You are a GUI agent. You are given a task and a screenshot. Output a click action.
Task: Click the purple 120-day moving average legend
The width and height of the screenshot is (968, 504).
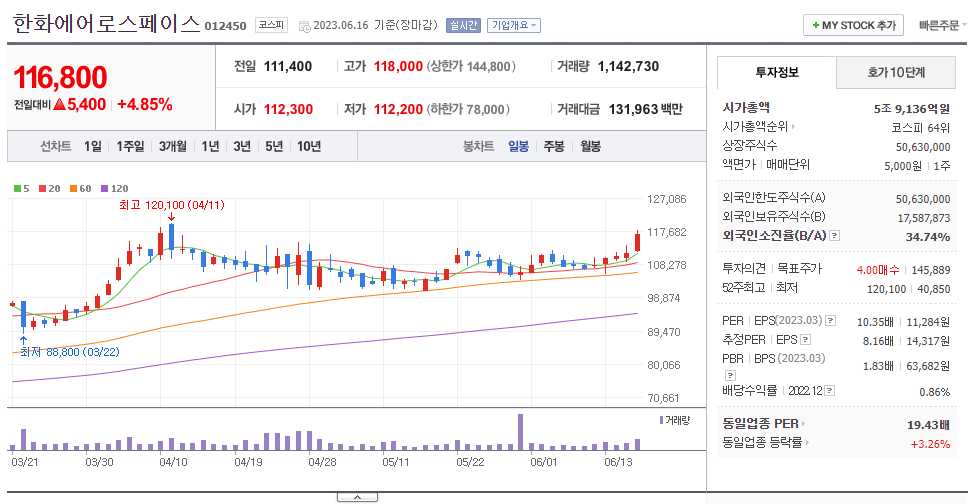(x=115, y=188)
